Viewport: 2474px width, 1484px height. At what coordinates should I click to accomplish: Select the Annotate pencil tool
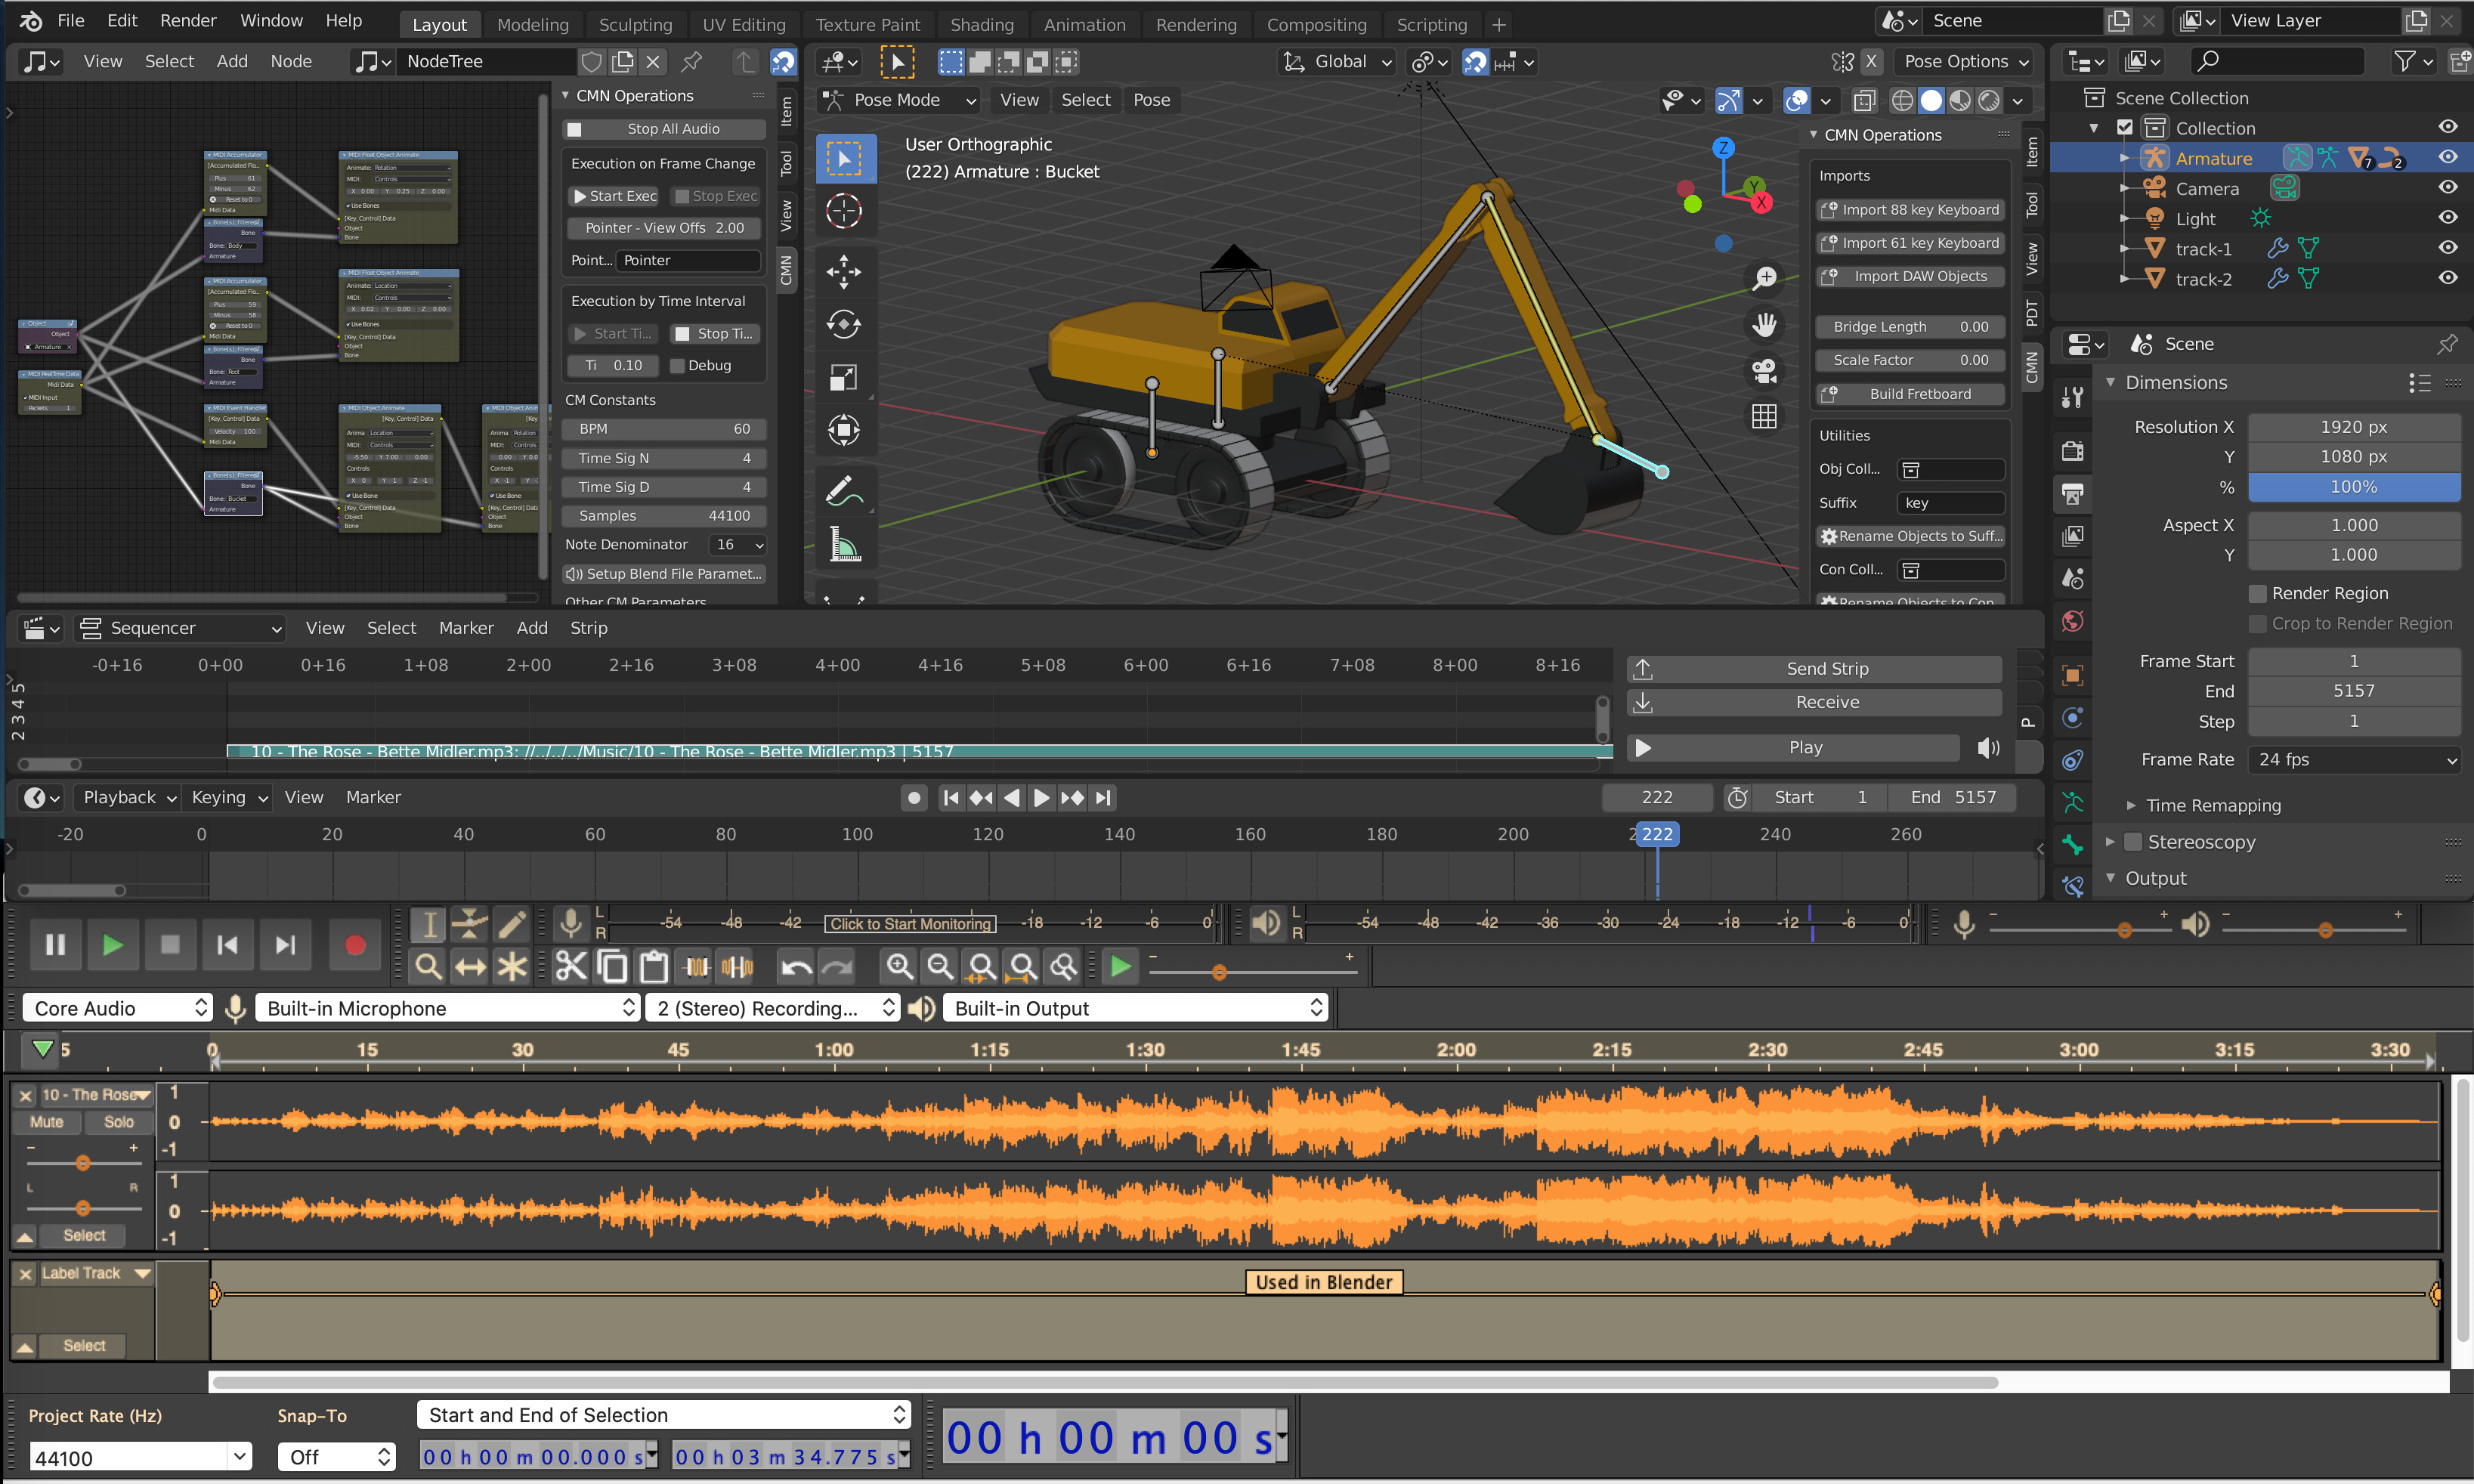click(x=844, y=491)
